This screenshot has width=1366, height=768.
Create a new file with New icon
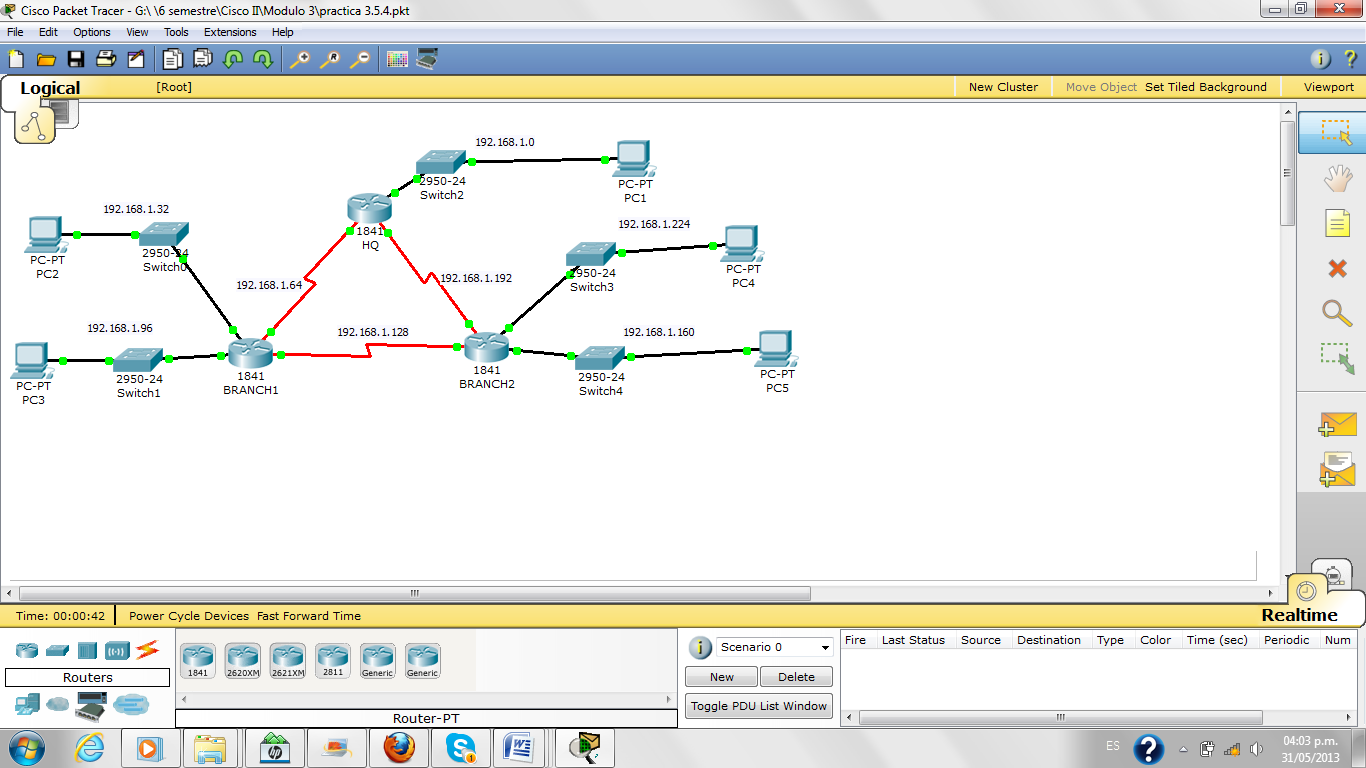click(x=16, y=59)
